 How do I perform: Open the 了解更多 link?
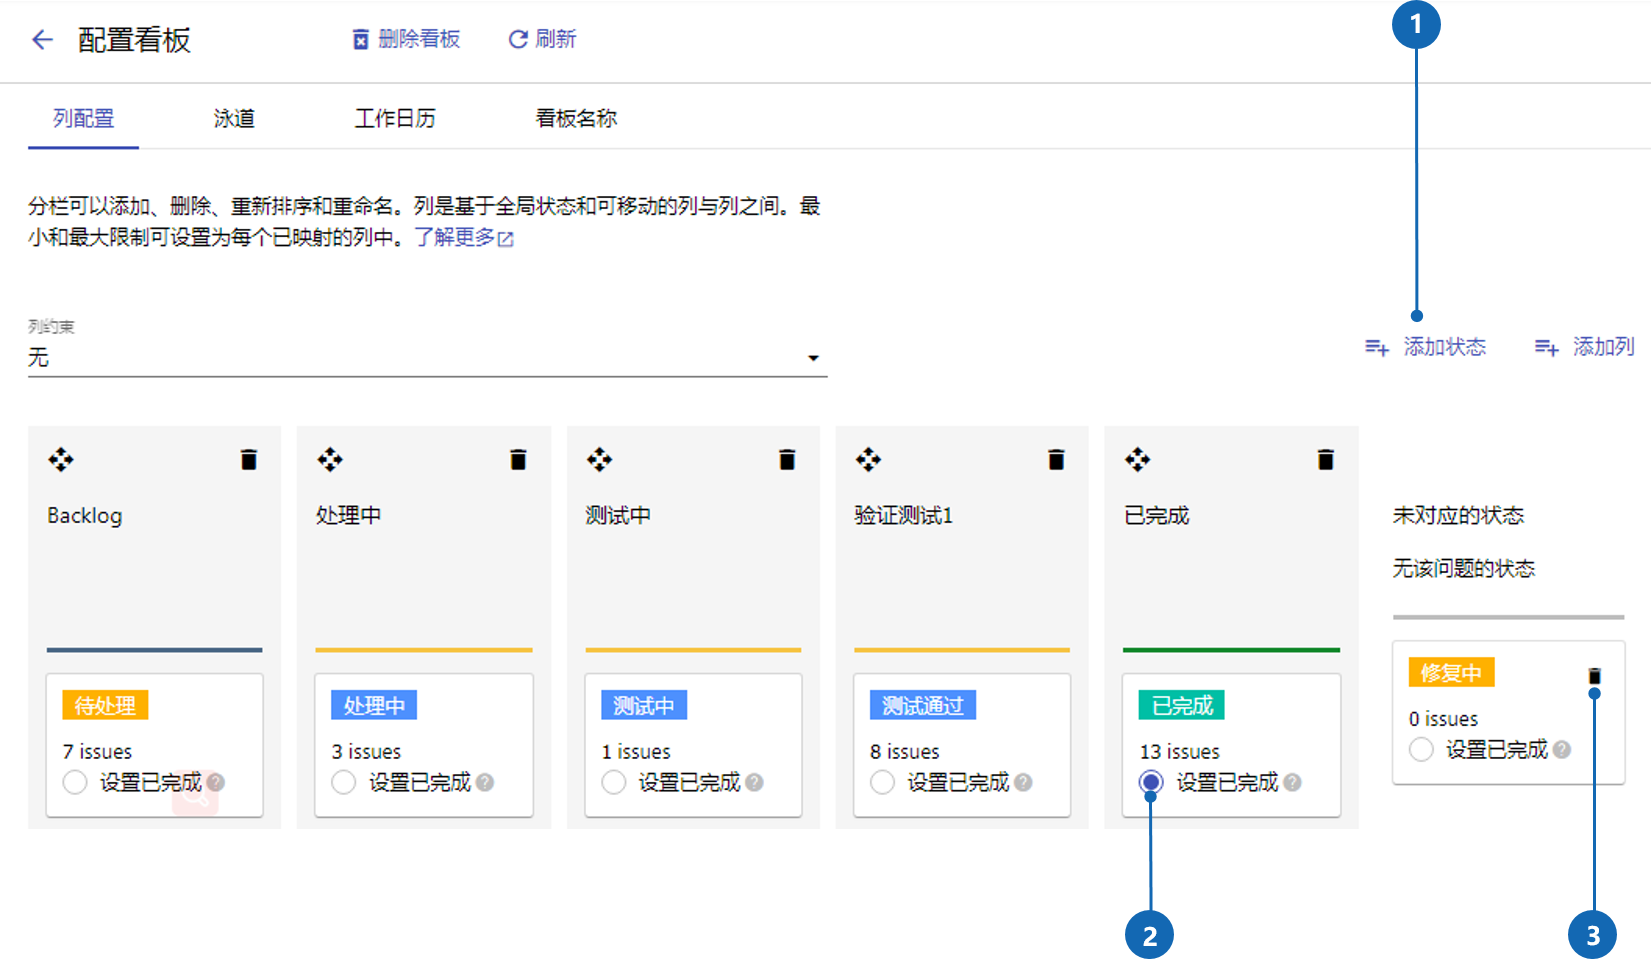pos(455,238)
